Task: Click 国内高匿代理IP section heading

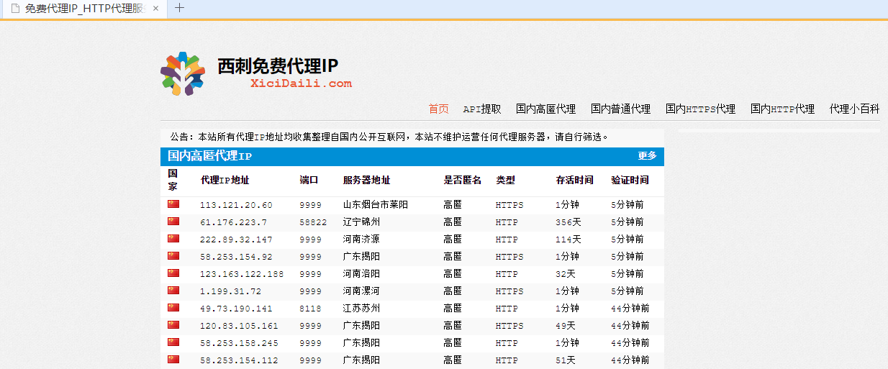Action: (210, 156)
